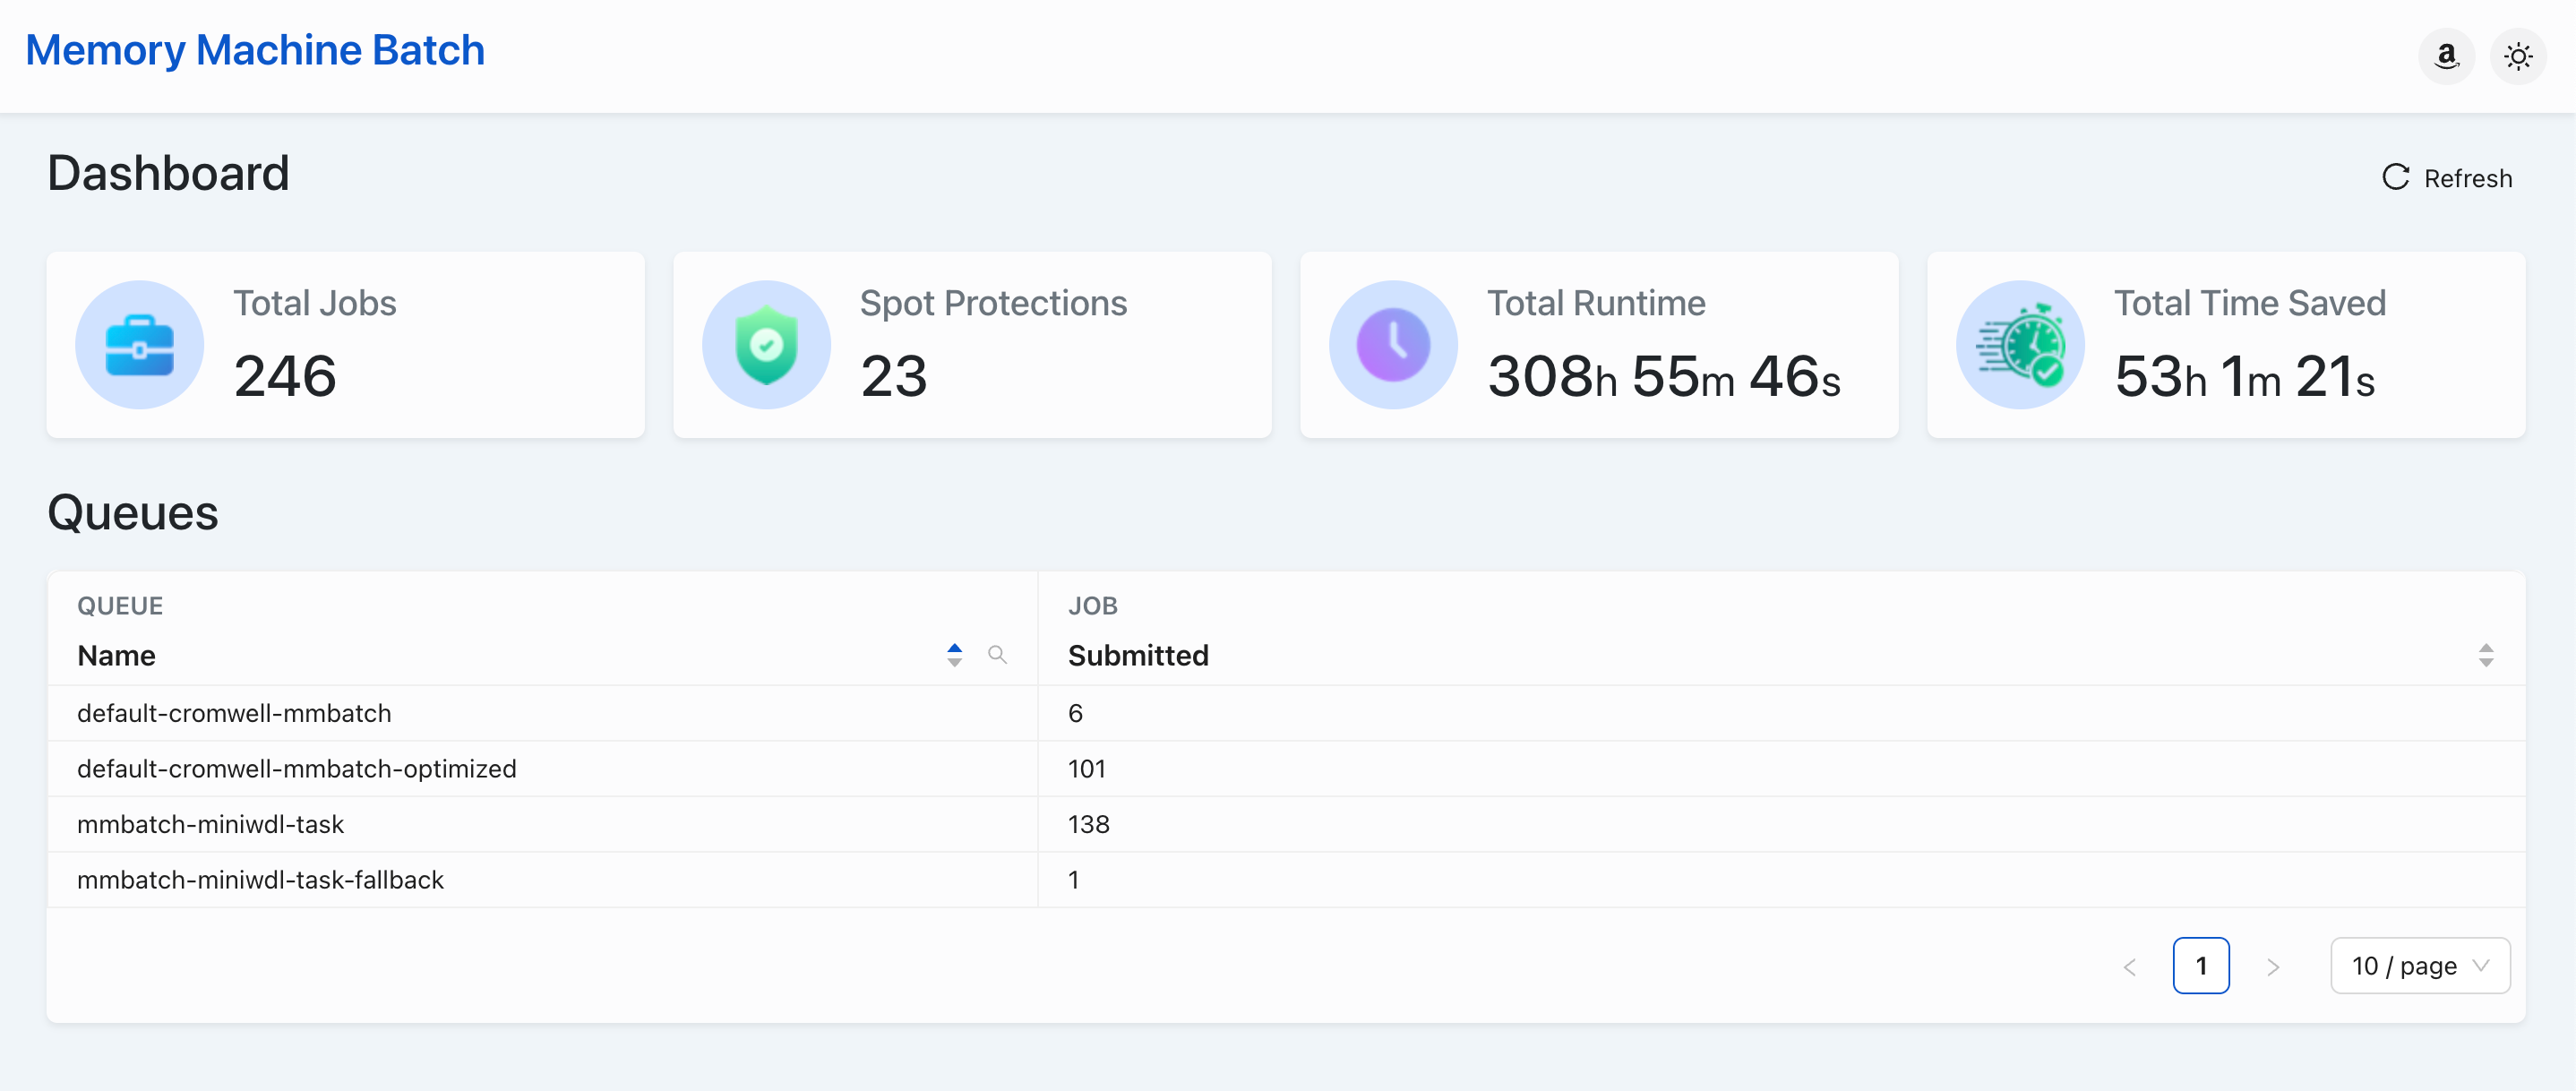Click the submitted count 6
Viewport: 2576px width, 1091px height.
coord(1075,713)
